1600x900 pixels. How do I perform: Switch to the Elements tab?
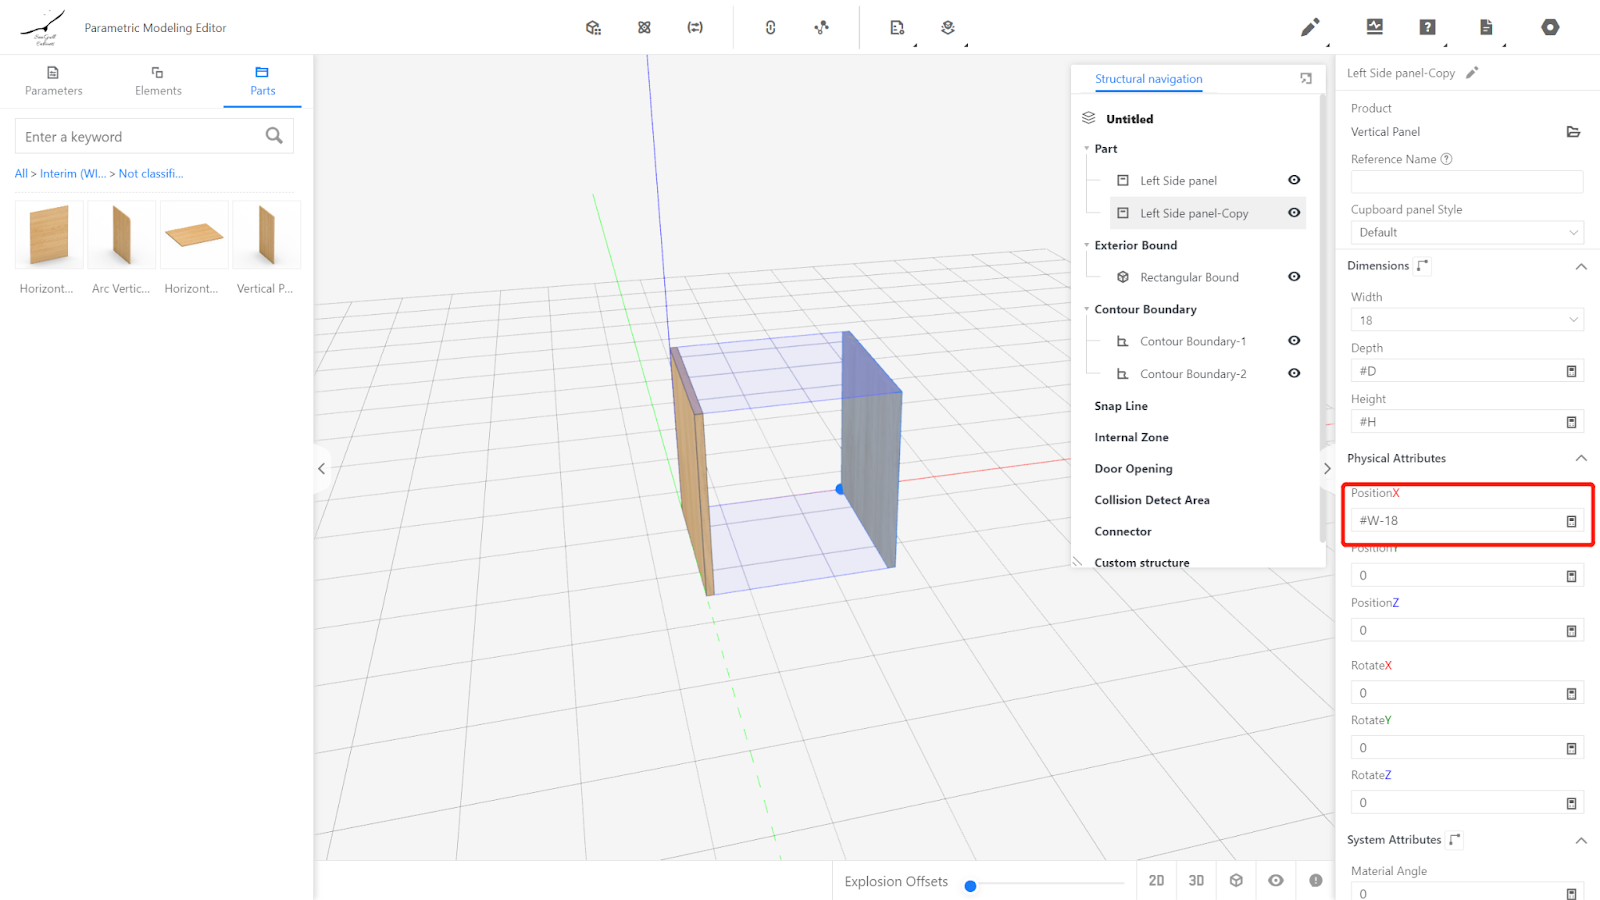pos(158,81)
